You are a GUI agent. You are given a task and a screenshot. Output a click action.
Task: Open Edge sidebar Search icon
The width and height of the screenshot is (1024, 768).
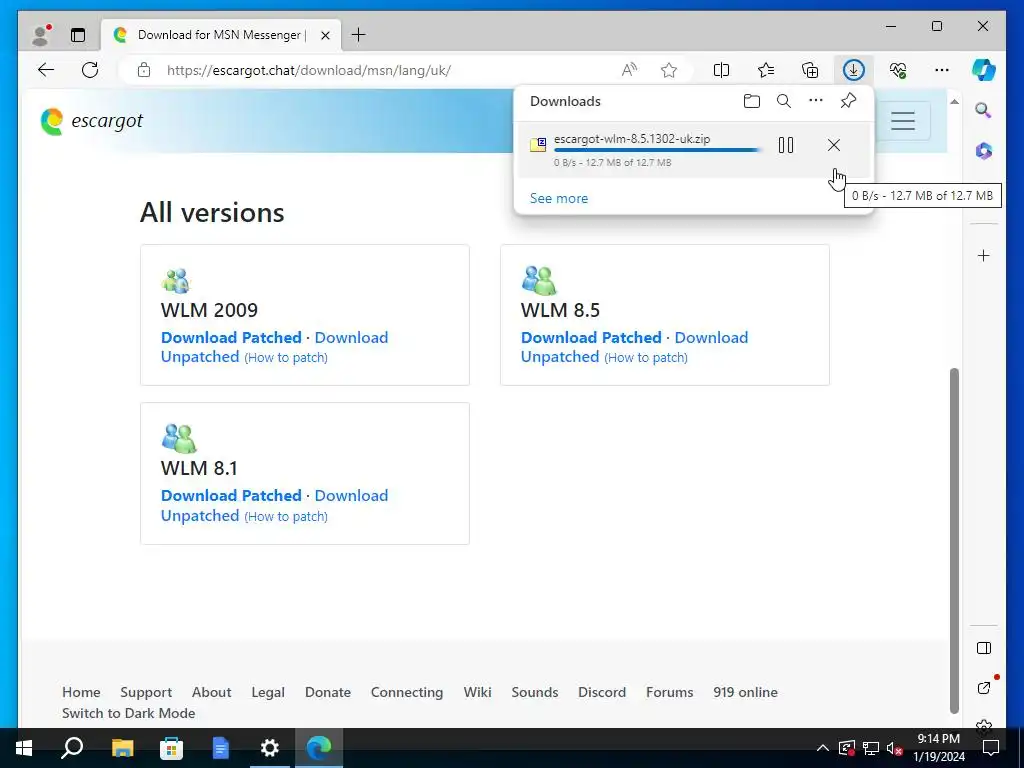[984, 110]
